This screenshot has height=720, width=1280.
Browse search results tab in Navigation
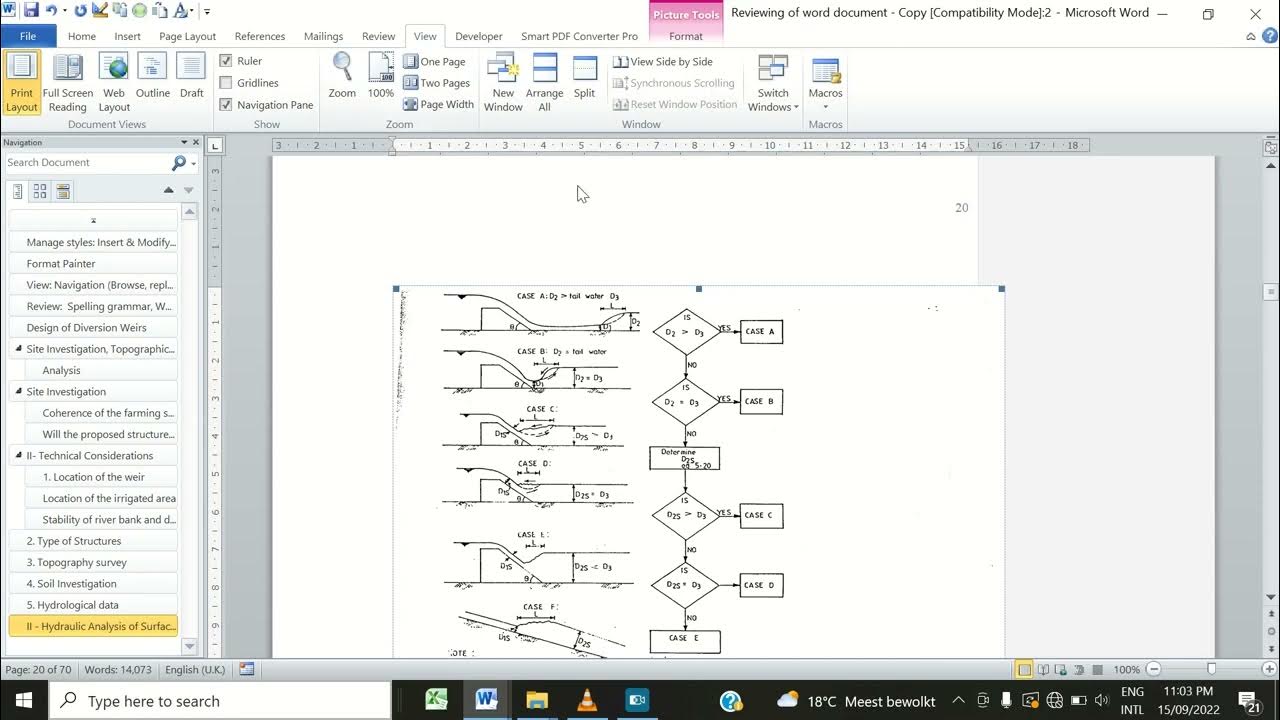pos(63,190)
